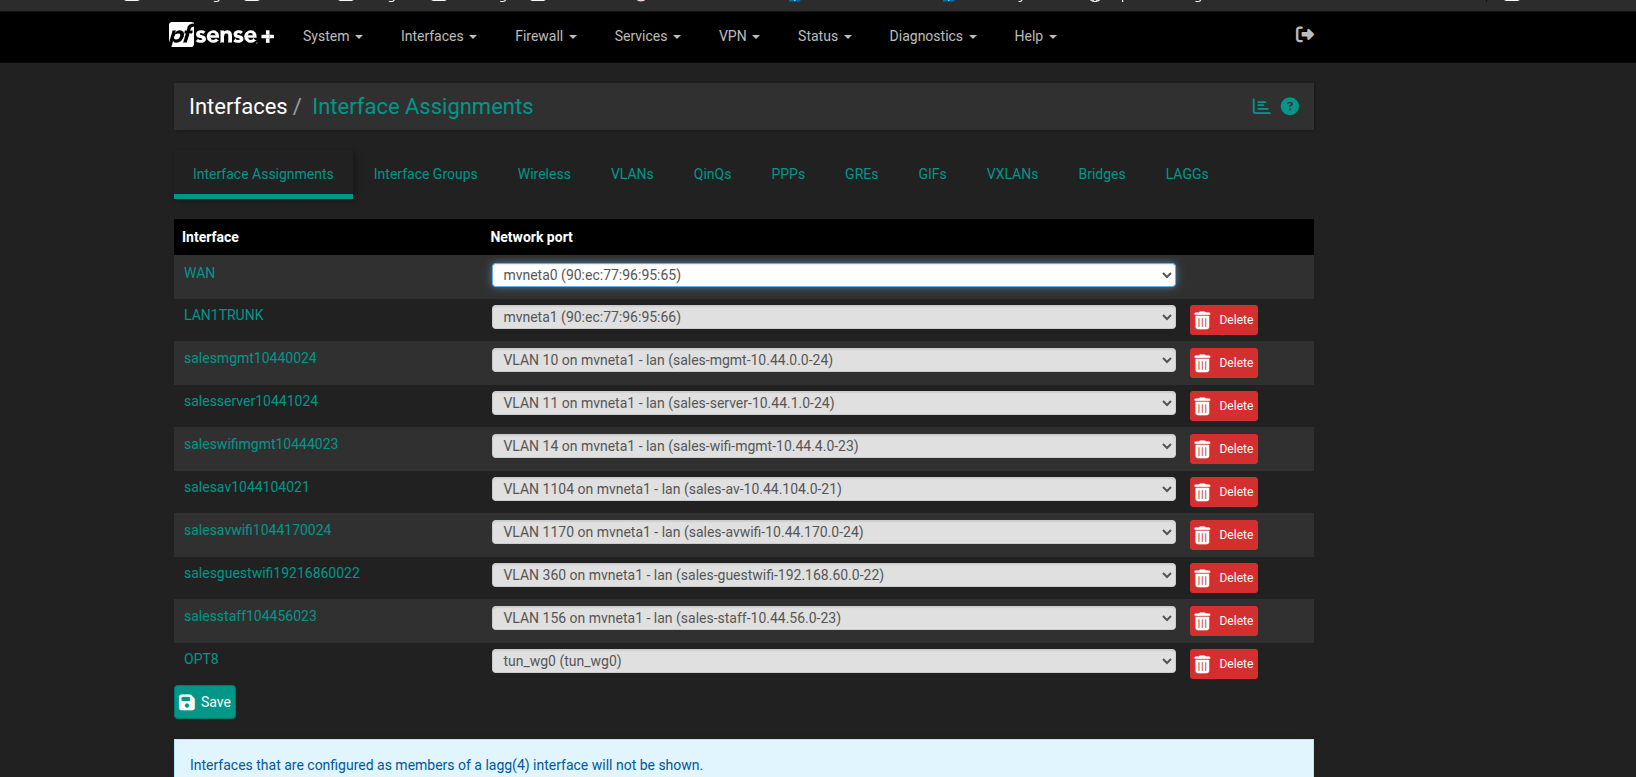This screenshot has width=1636, height=777.
Task: Click the pfSense Plus logo
Action: pyautogui.click(x=221, y=36)
